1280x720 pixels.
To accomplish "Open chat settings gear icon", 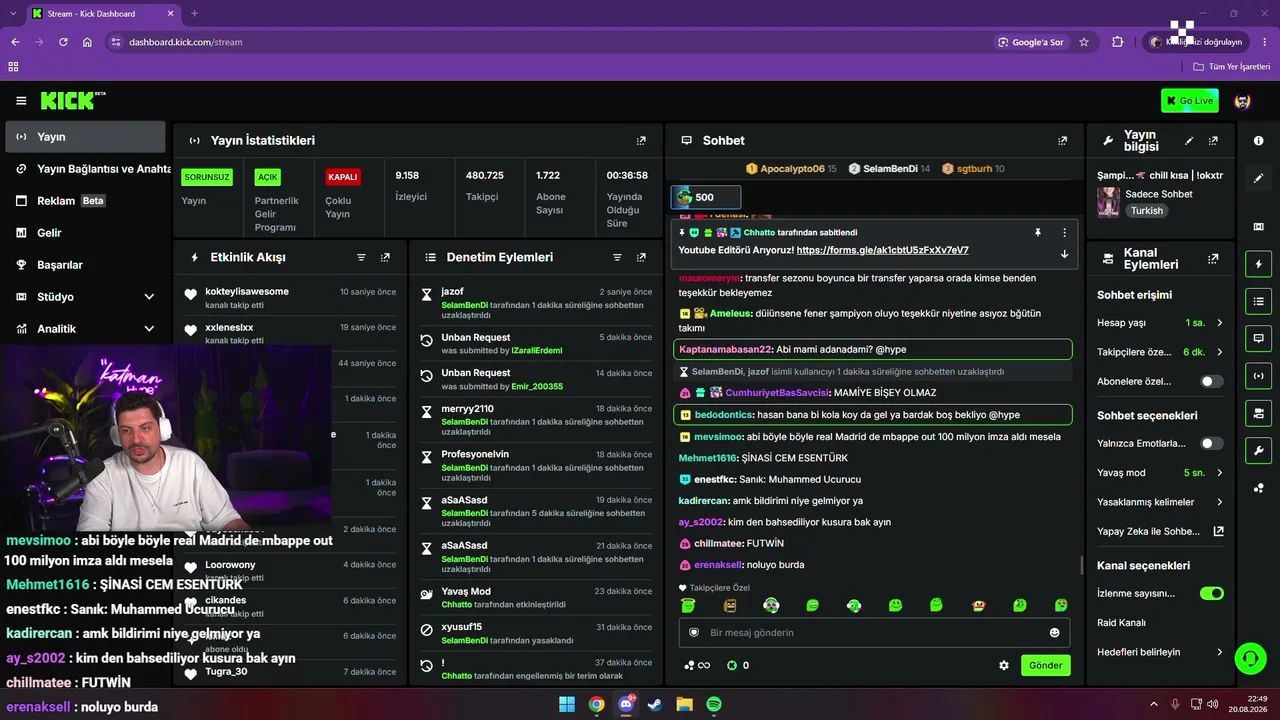I will (1004, 665).
